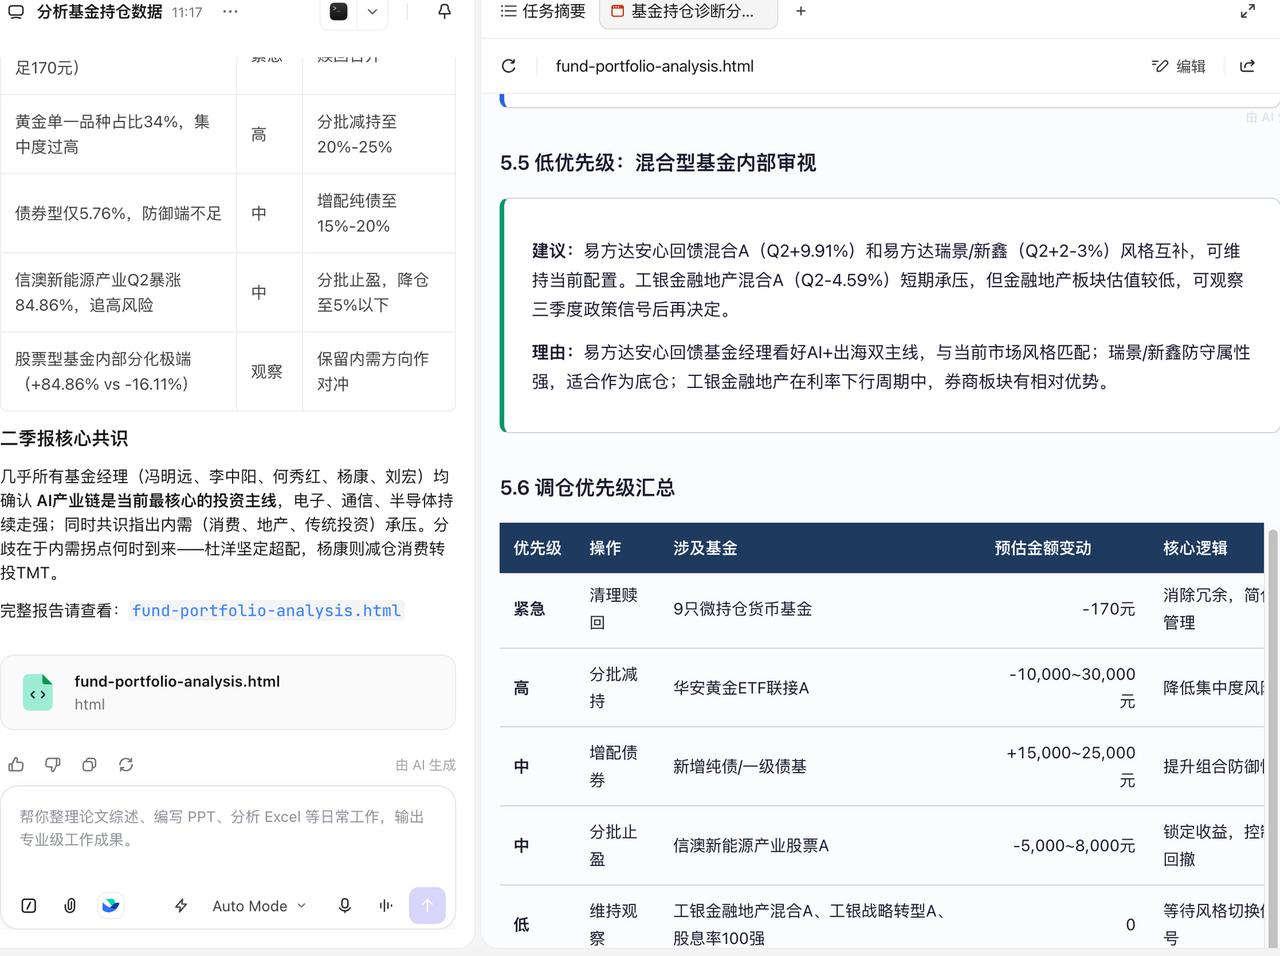Screen dimensions: 1280x956
Task: Click the blue bird assistant icon
Action: click(x=110, y=906)
